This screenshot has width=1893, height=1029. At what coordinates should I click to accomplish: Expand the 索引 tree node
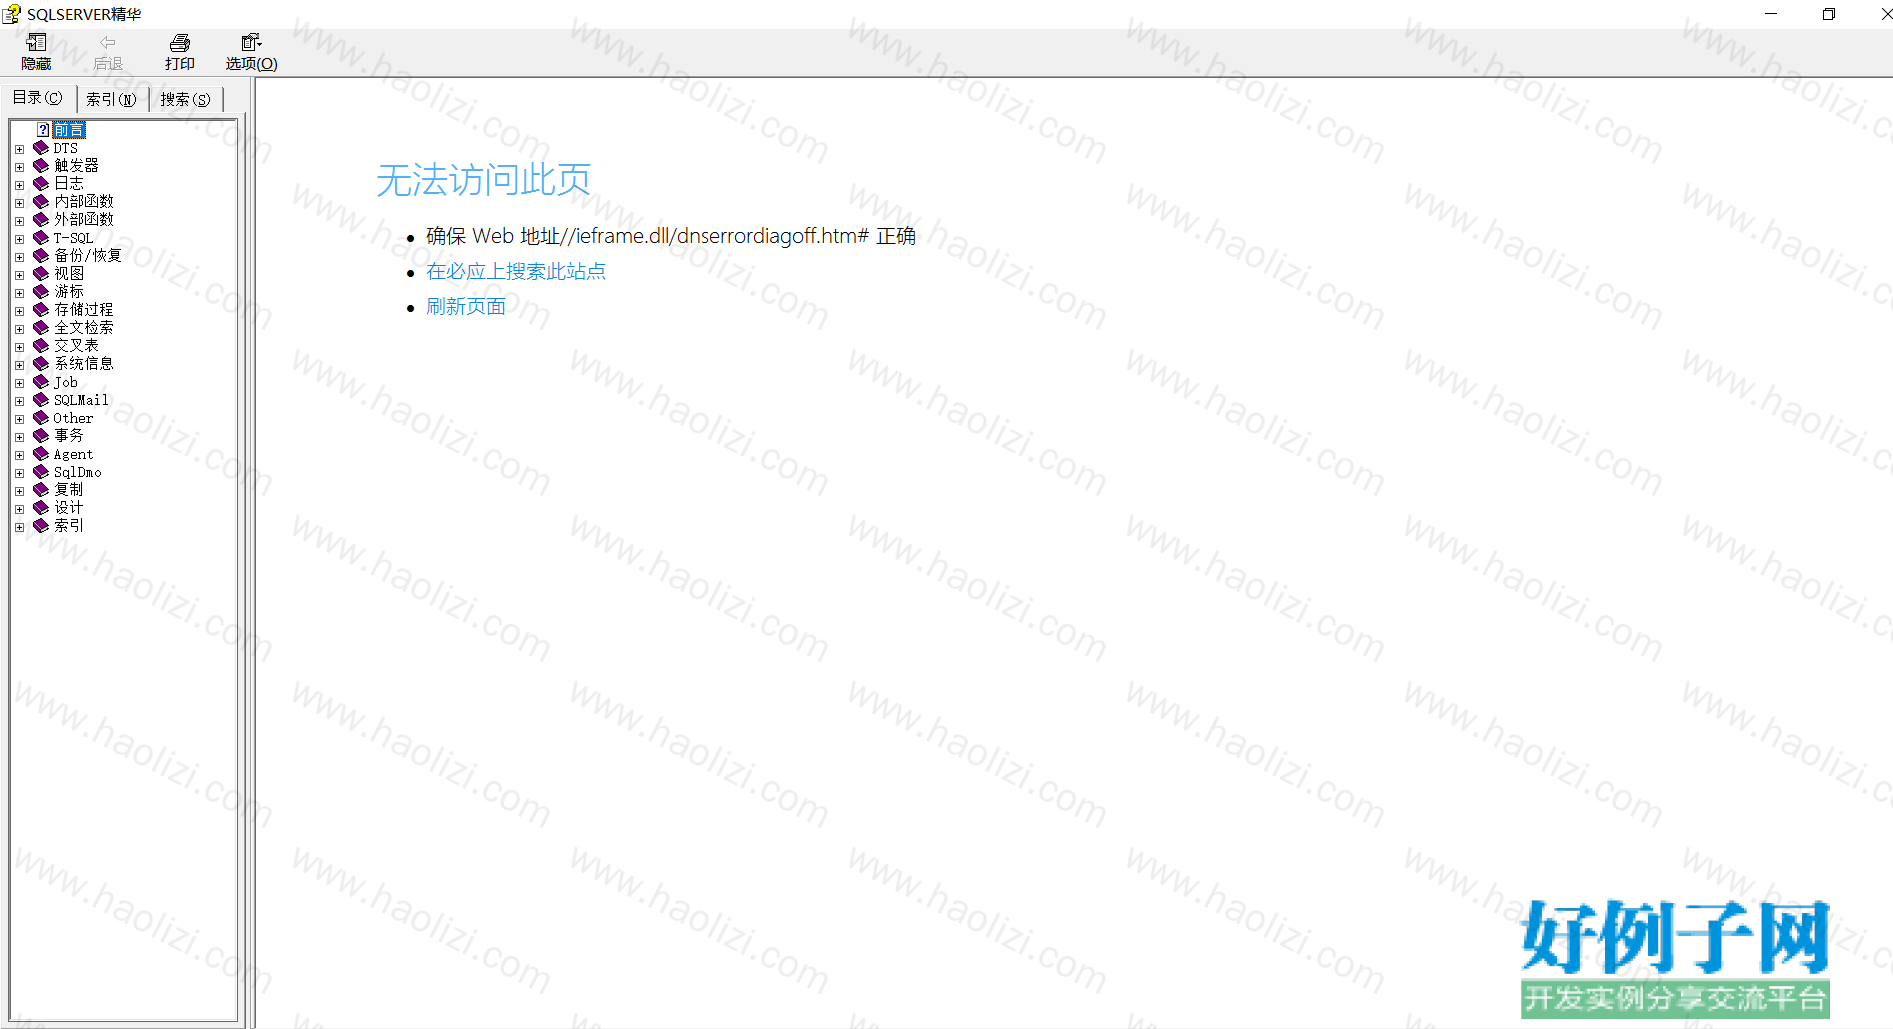point(19,527)
